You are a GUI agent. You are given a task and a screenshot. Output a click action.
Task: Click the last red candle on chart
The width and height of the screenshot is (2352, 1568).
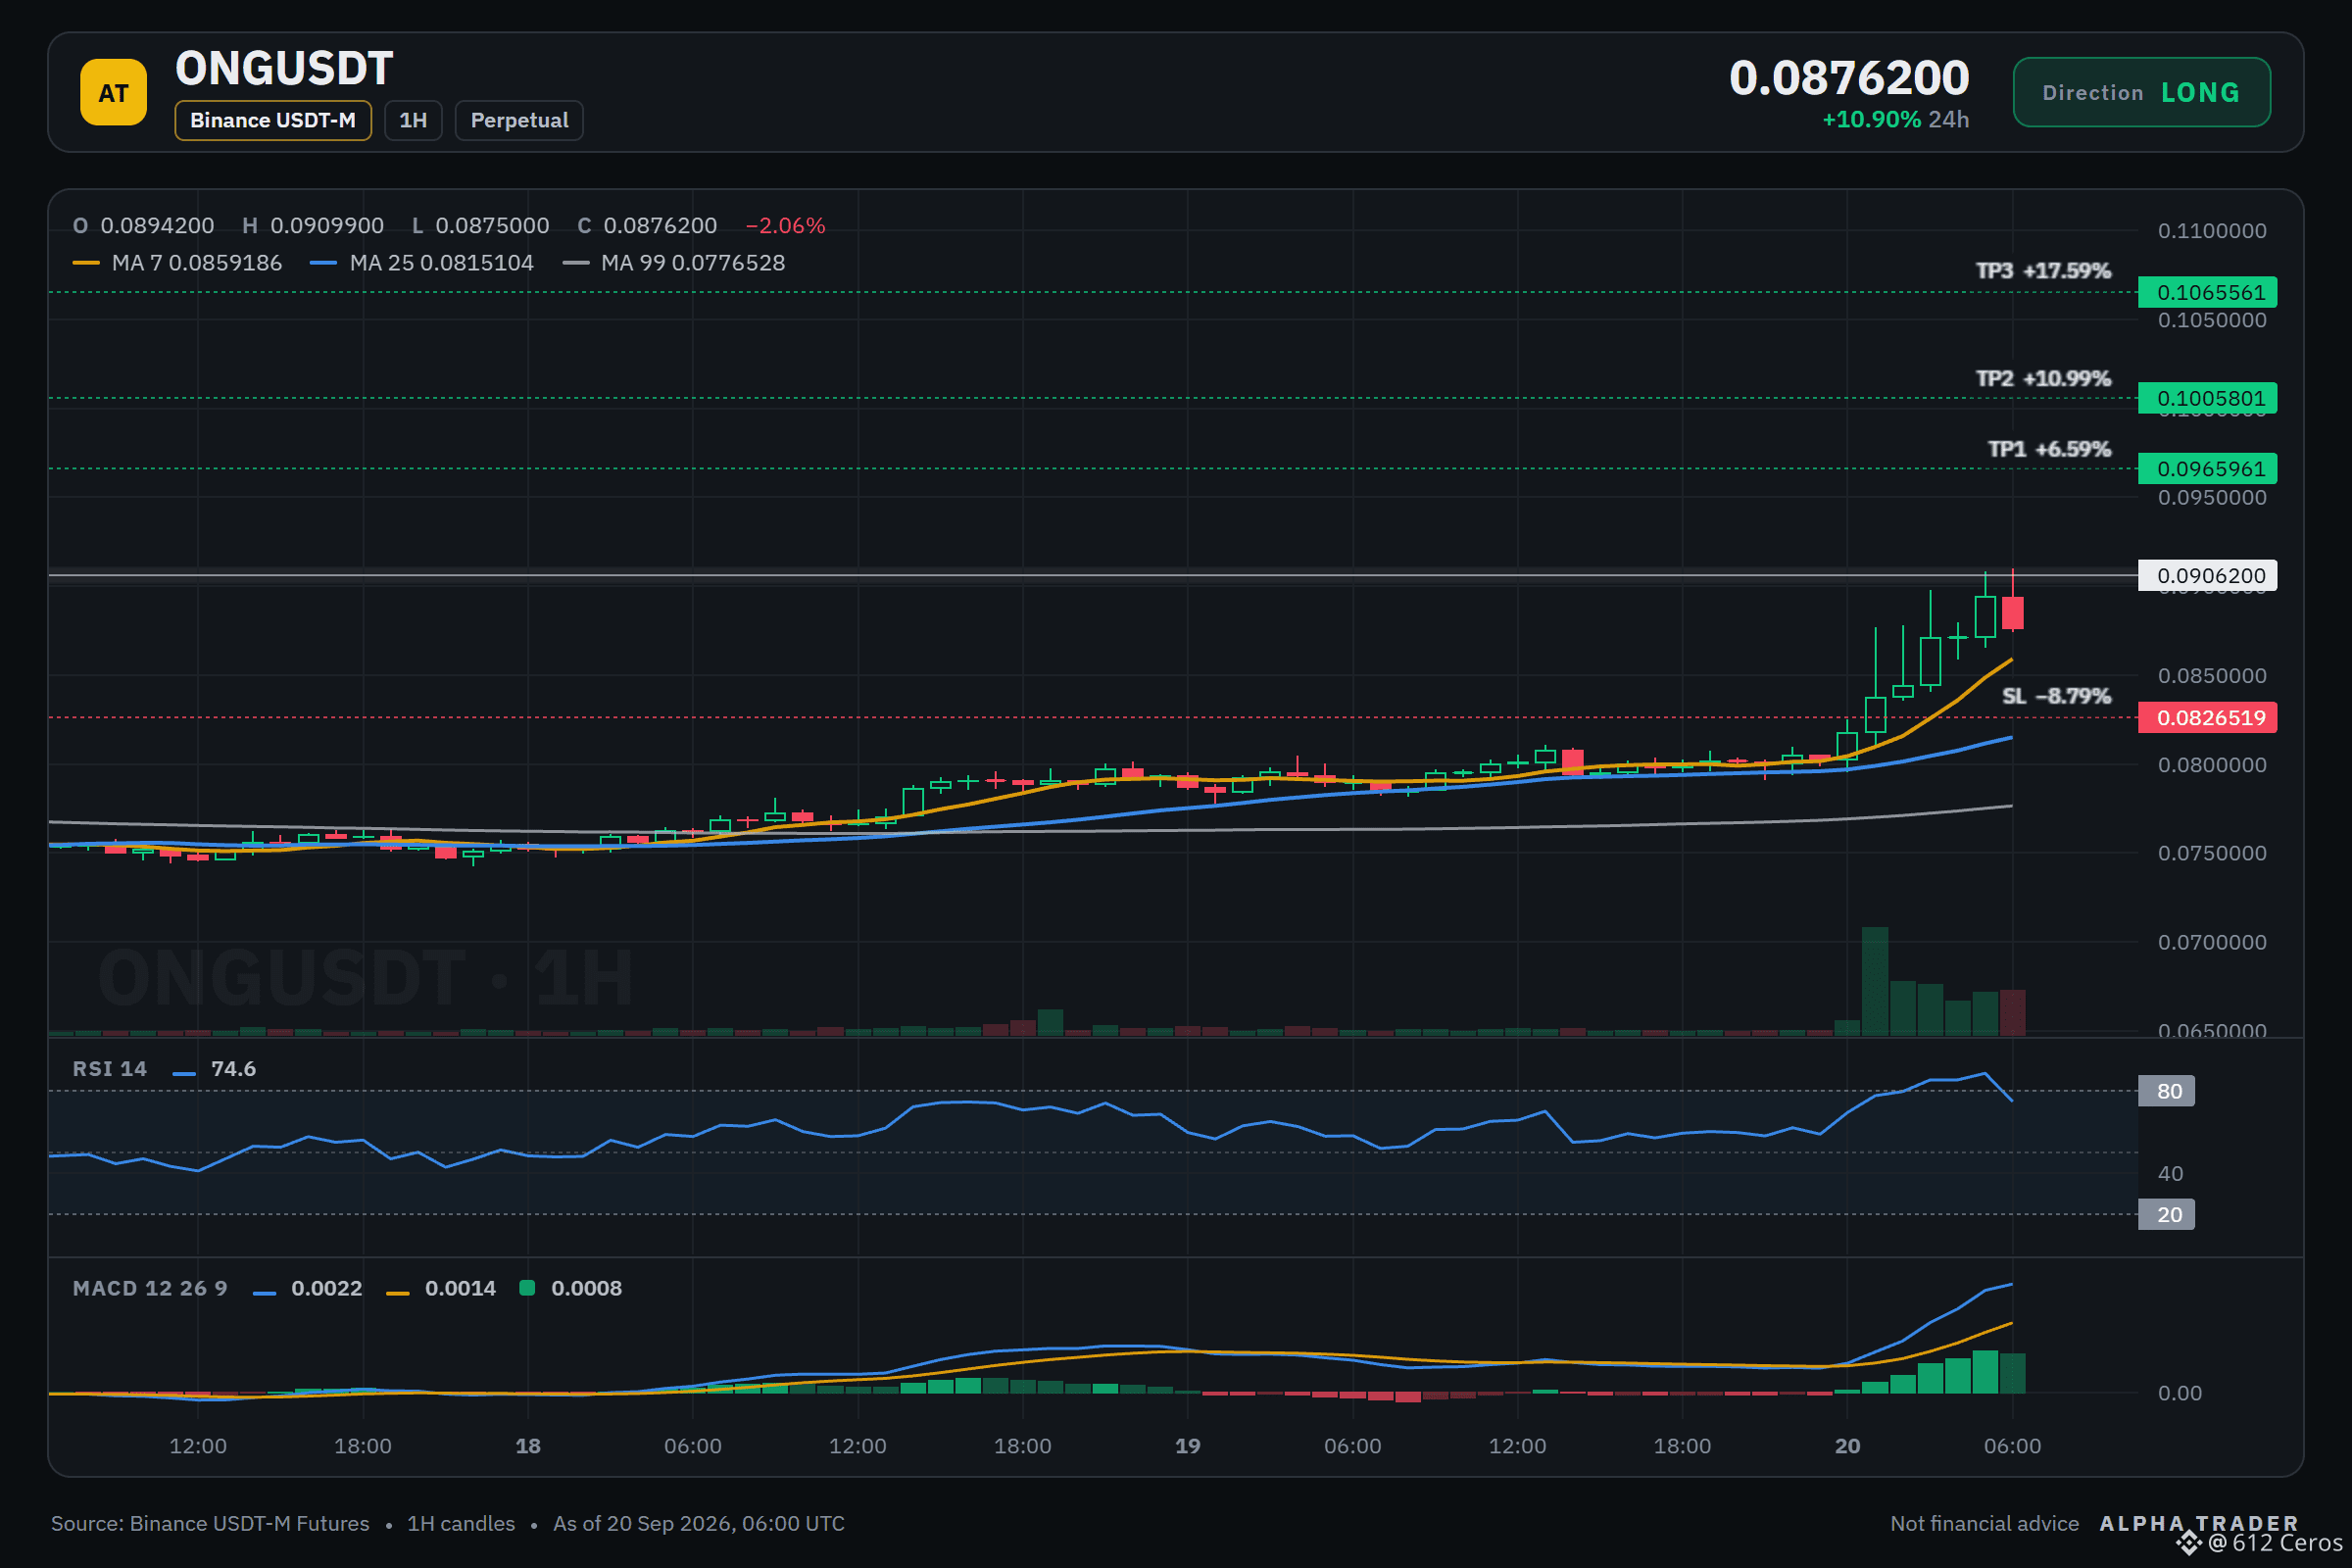point(2012,612)
